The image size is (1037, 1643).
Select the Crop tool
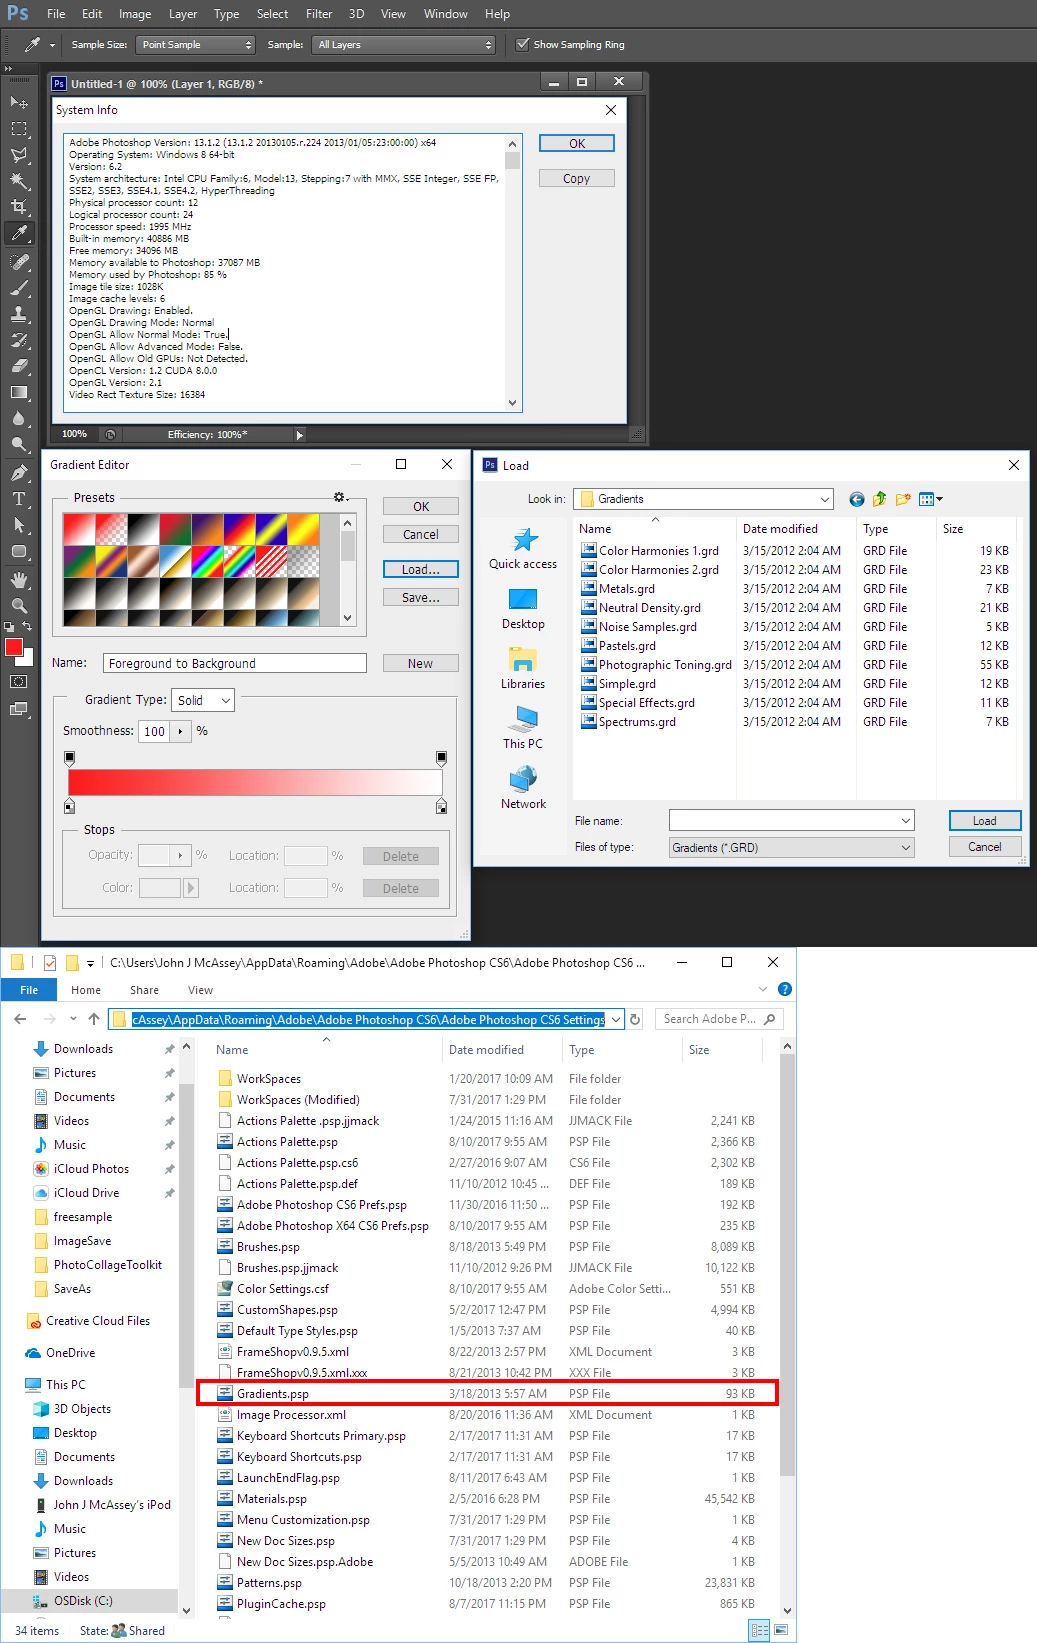pos(19,207)
